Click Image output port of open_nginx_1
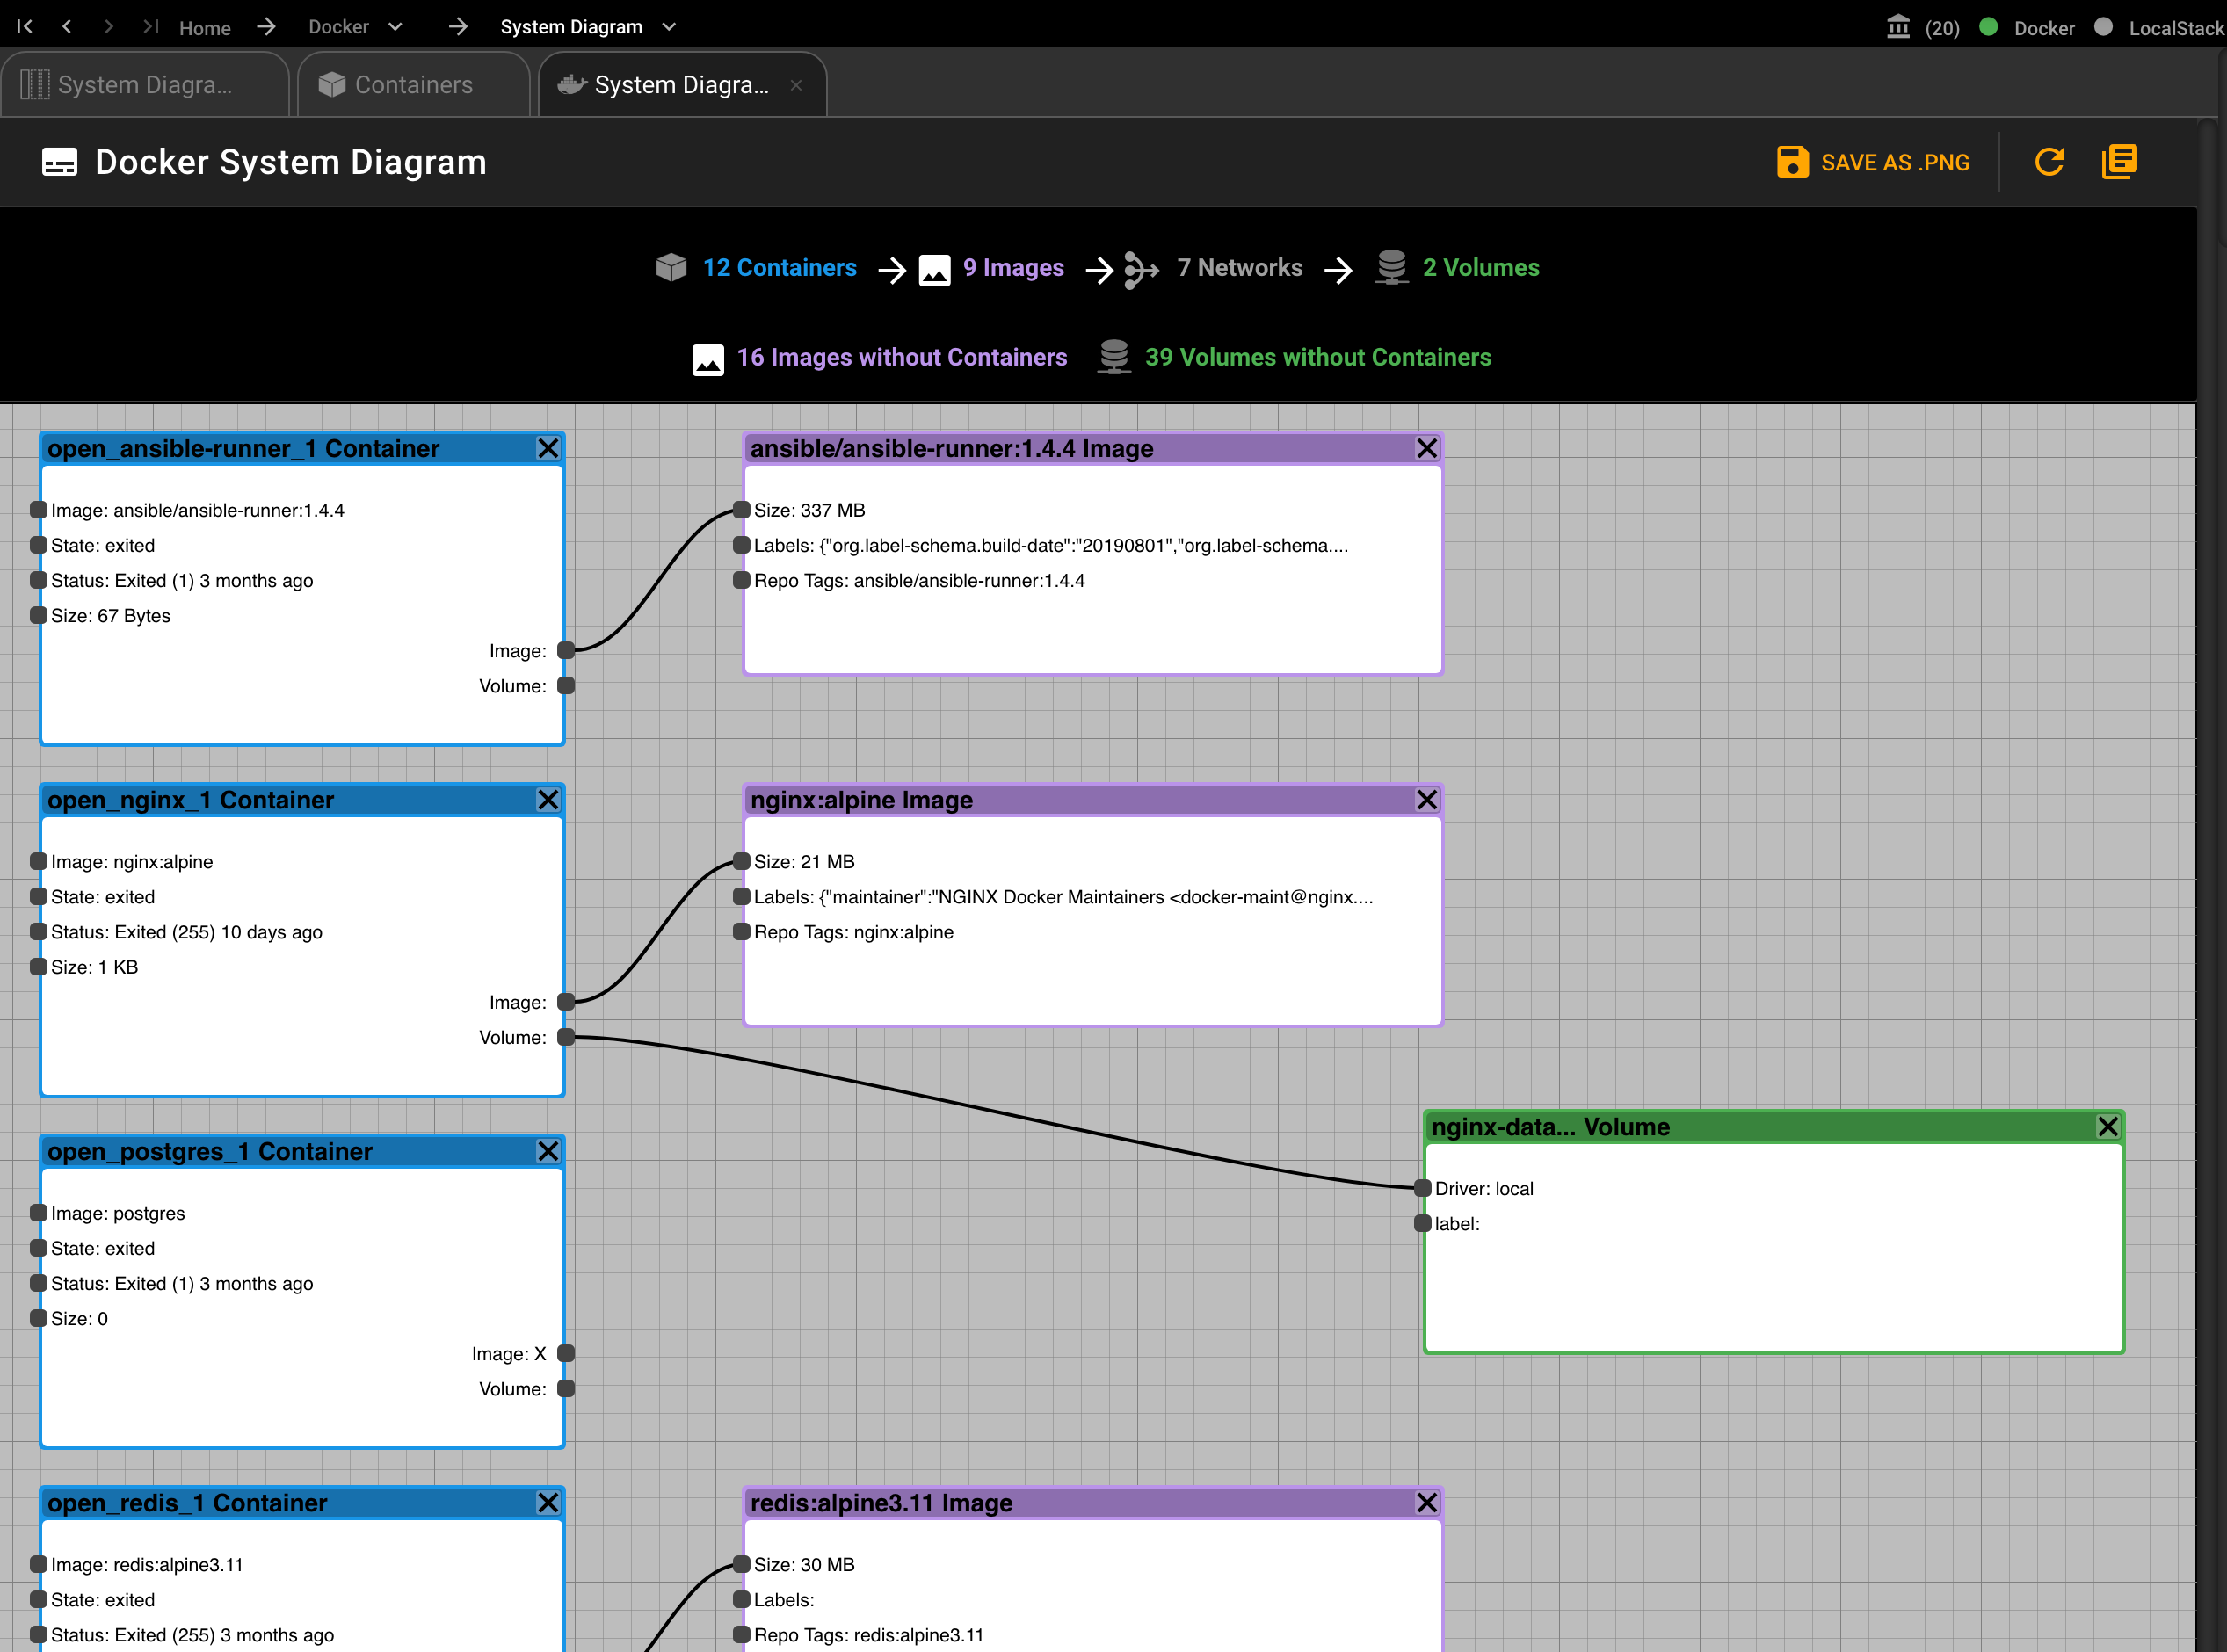Screen dimensions: 2227x1652 (566, 1001)
